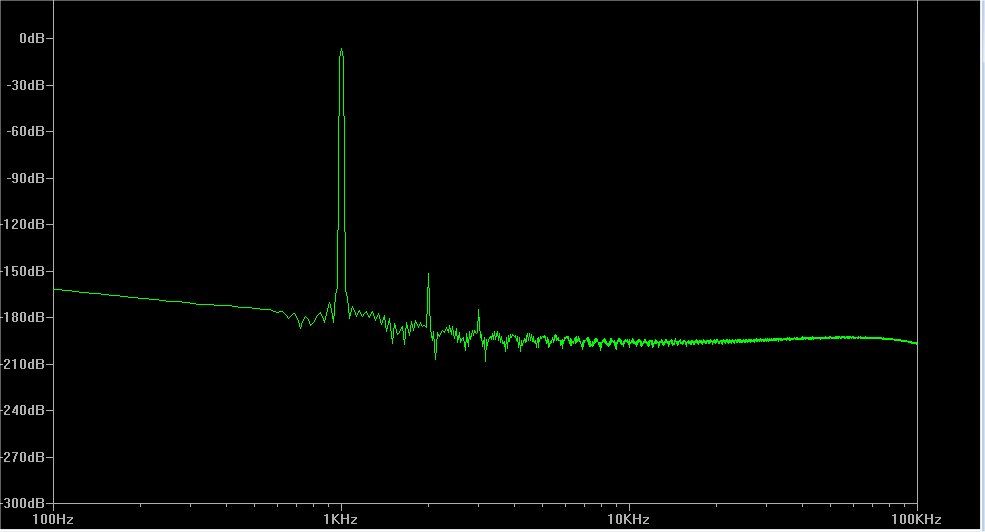Click the -120dB vertical axis label

(x=23, y=224)
